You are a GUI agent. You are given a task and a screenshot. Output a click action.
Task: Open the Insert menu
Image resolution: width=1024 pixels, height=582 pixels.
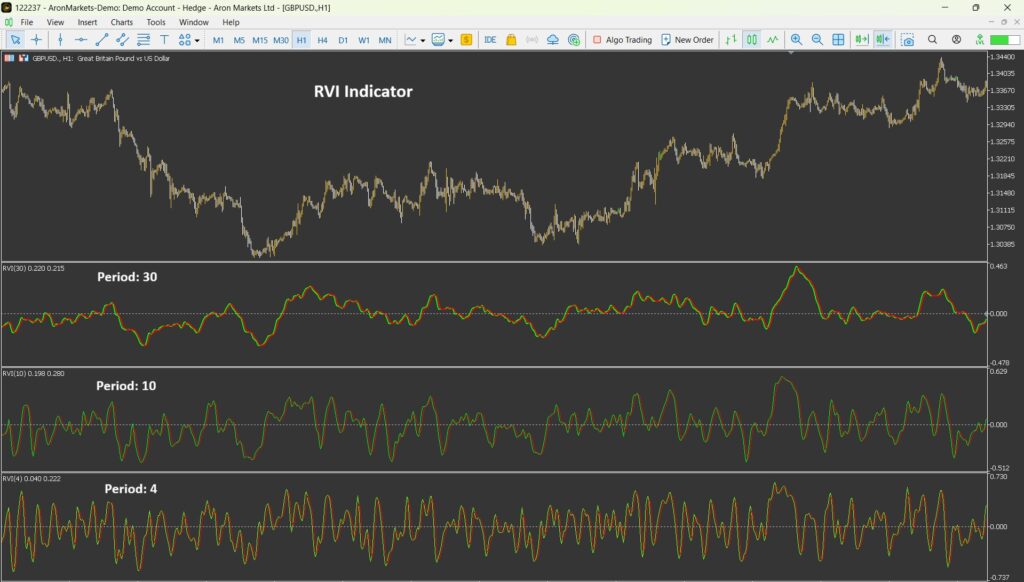(87, 22)
